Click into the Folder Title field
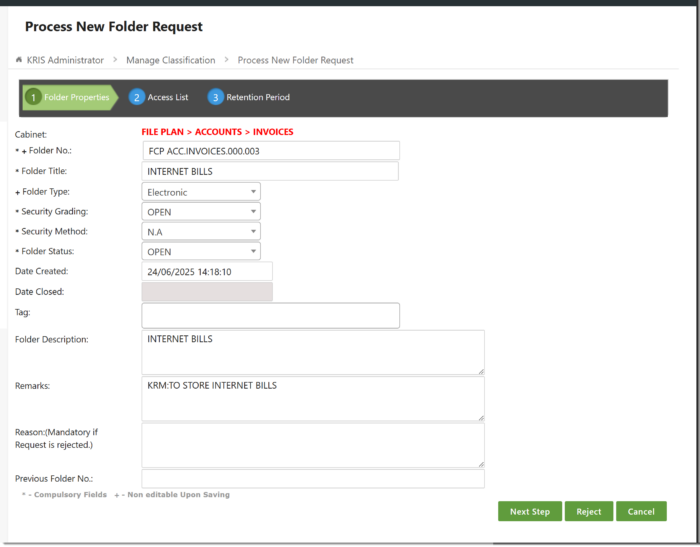The image size is (700, 547). (x=270, y=171)
